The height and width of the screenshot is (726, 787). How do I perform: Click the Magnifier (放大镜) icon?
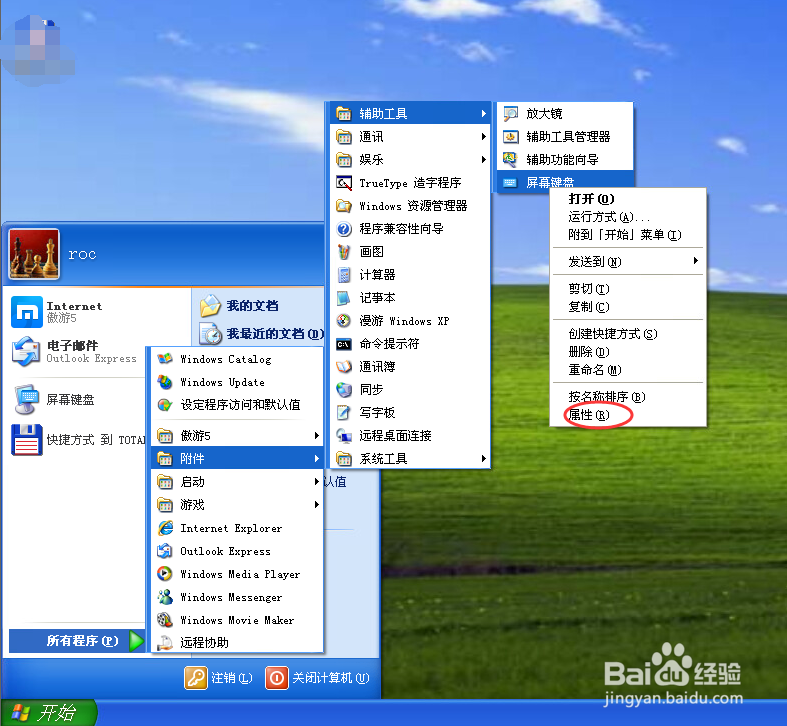511,113
